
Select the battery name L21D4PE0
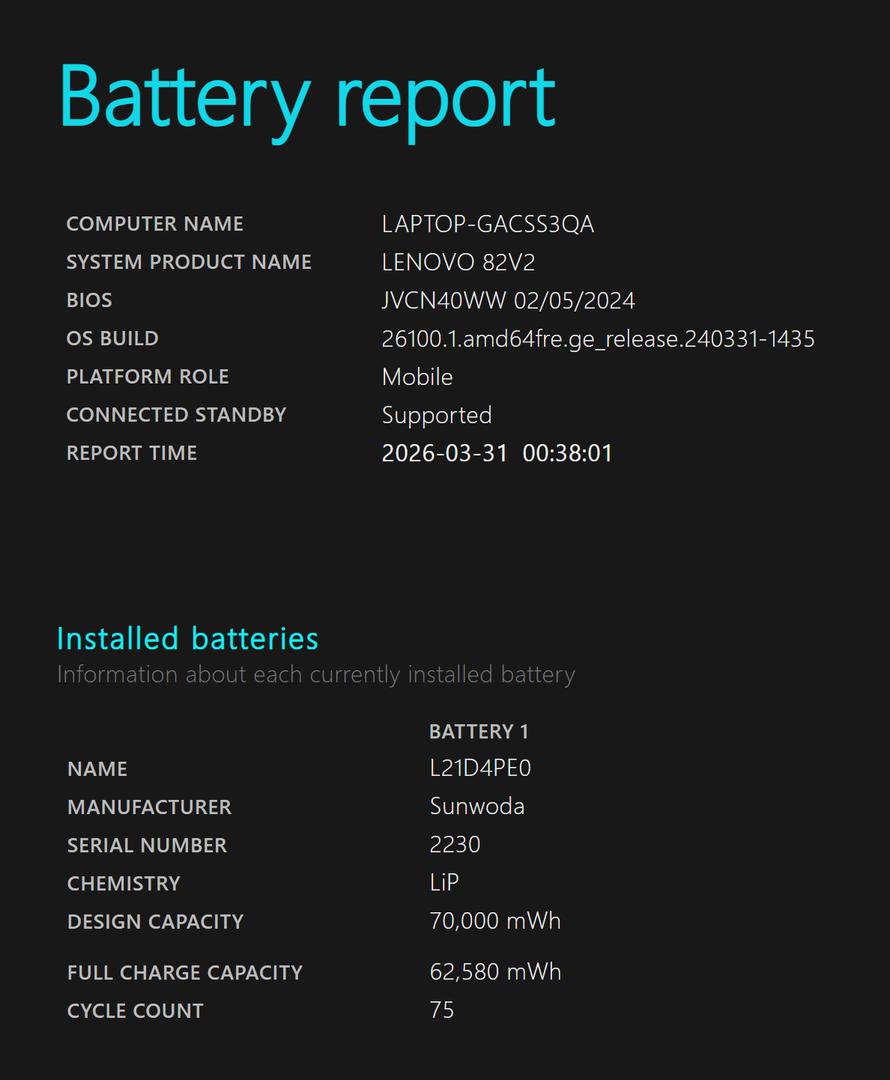(480, 769)
